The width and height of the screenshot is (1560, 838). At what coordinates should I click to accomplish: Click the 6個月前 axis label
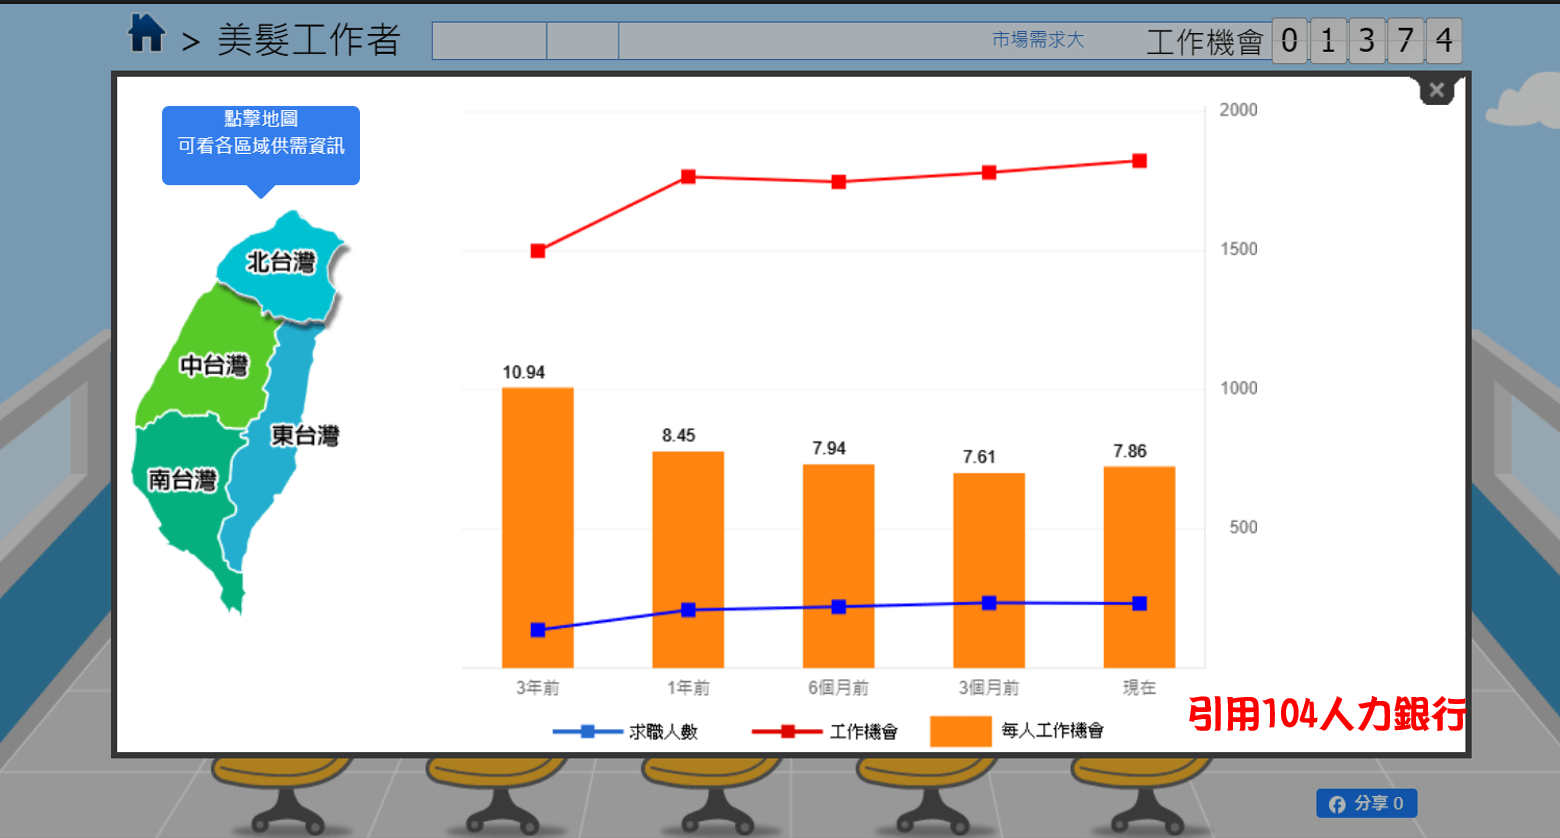point(838,688)
